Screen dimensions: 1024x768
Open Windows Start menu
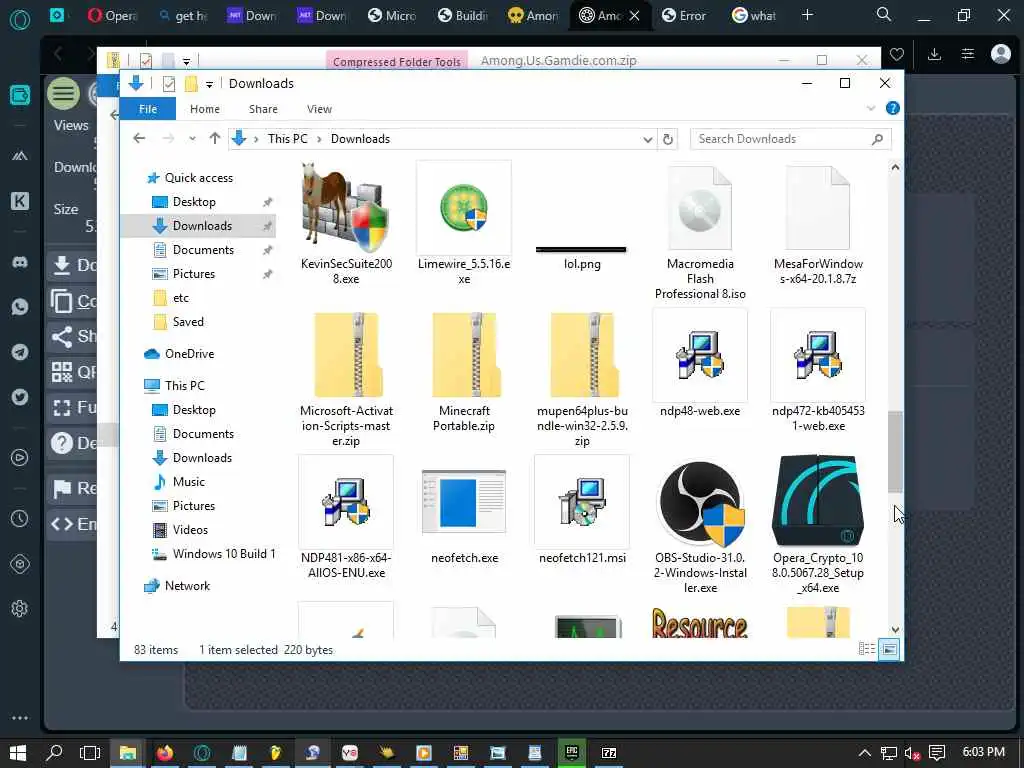(x=18, y=753)
